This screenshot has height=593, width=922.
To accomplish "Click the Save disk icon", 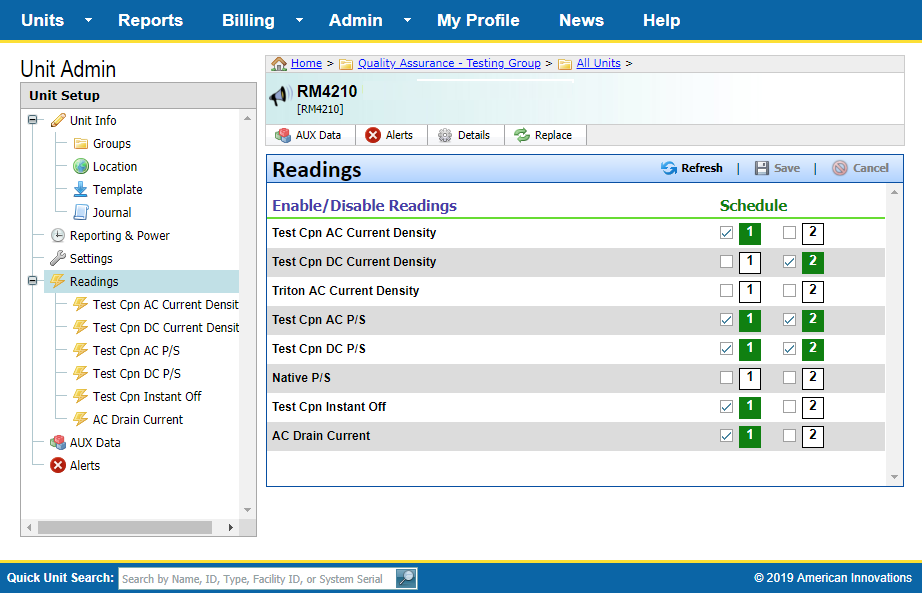I will tap(762, 168).
